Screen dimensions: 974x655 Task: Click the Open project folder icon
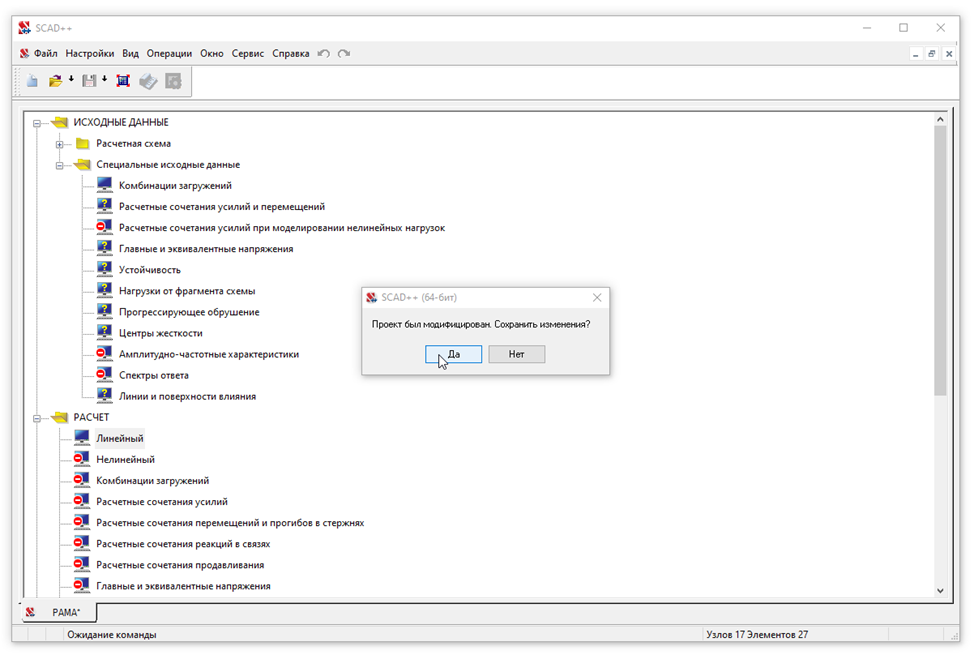55,81
